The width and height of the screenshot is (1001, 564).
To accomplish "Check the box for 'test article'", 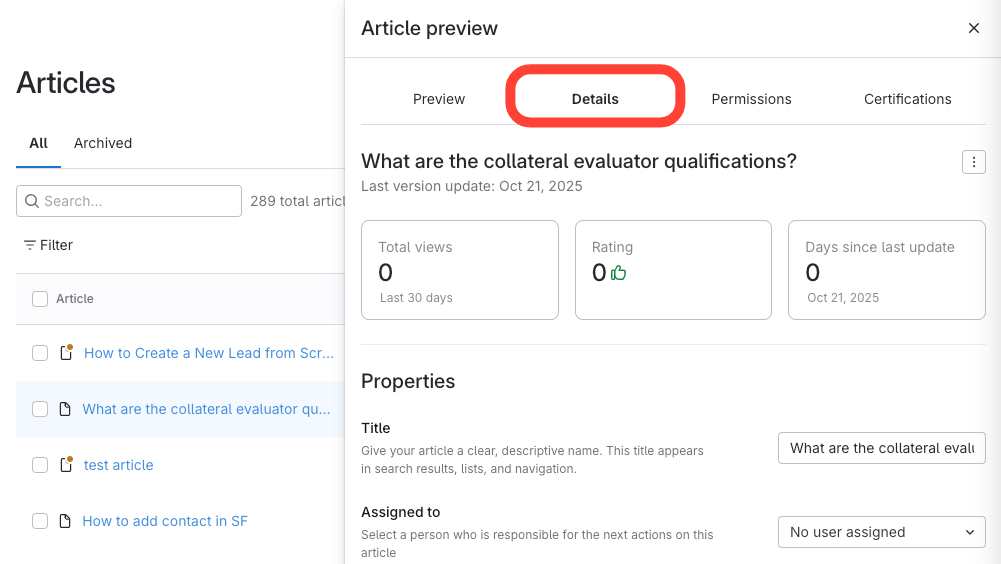I will tap(40, 465).
